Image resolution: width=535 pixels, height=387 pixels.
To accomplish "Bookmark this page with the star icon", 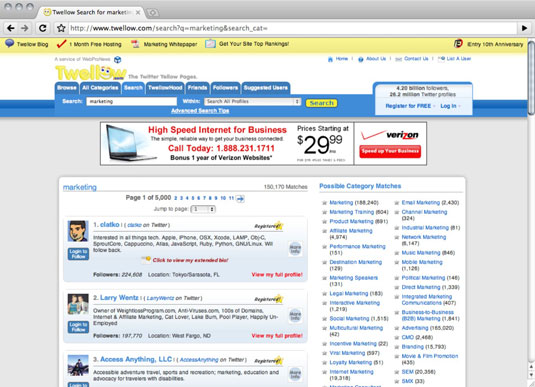I will [61, 28].
